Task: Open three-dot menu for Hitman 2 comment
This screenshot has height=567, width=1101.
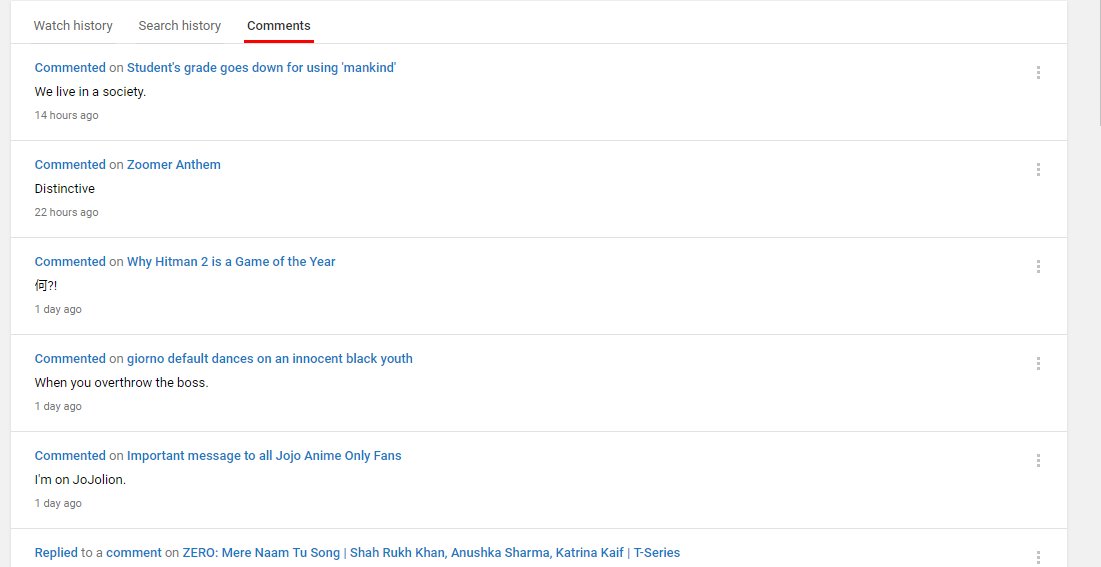Action: pos(1038,266)
